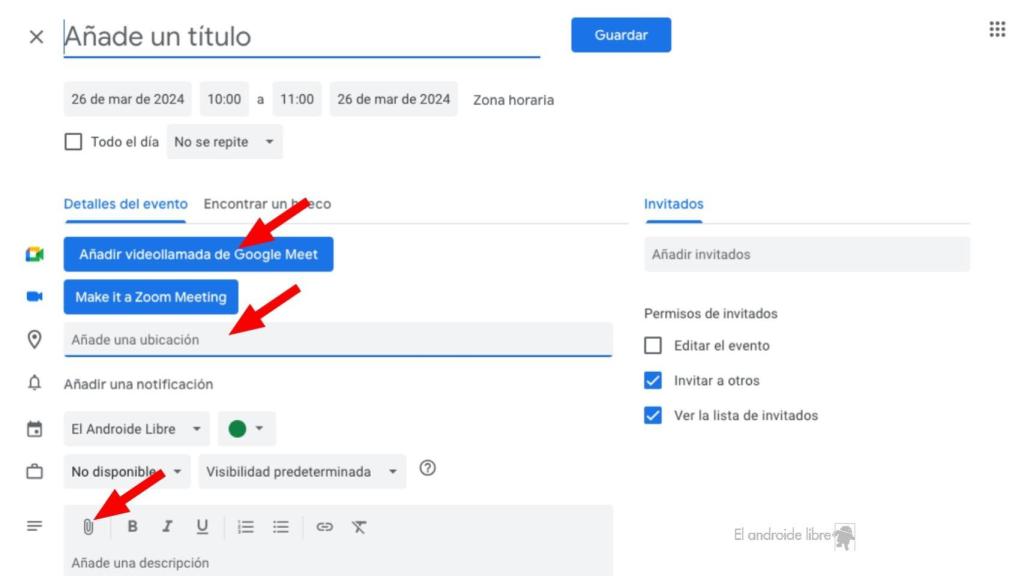Open the visibility help question mark
Screen dimensions: 1024x576
coord(428,468)
